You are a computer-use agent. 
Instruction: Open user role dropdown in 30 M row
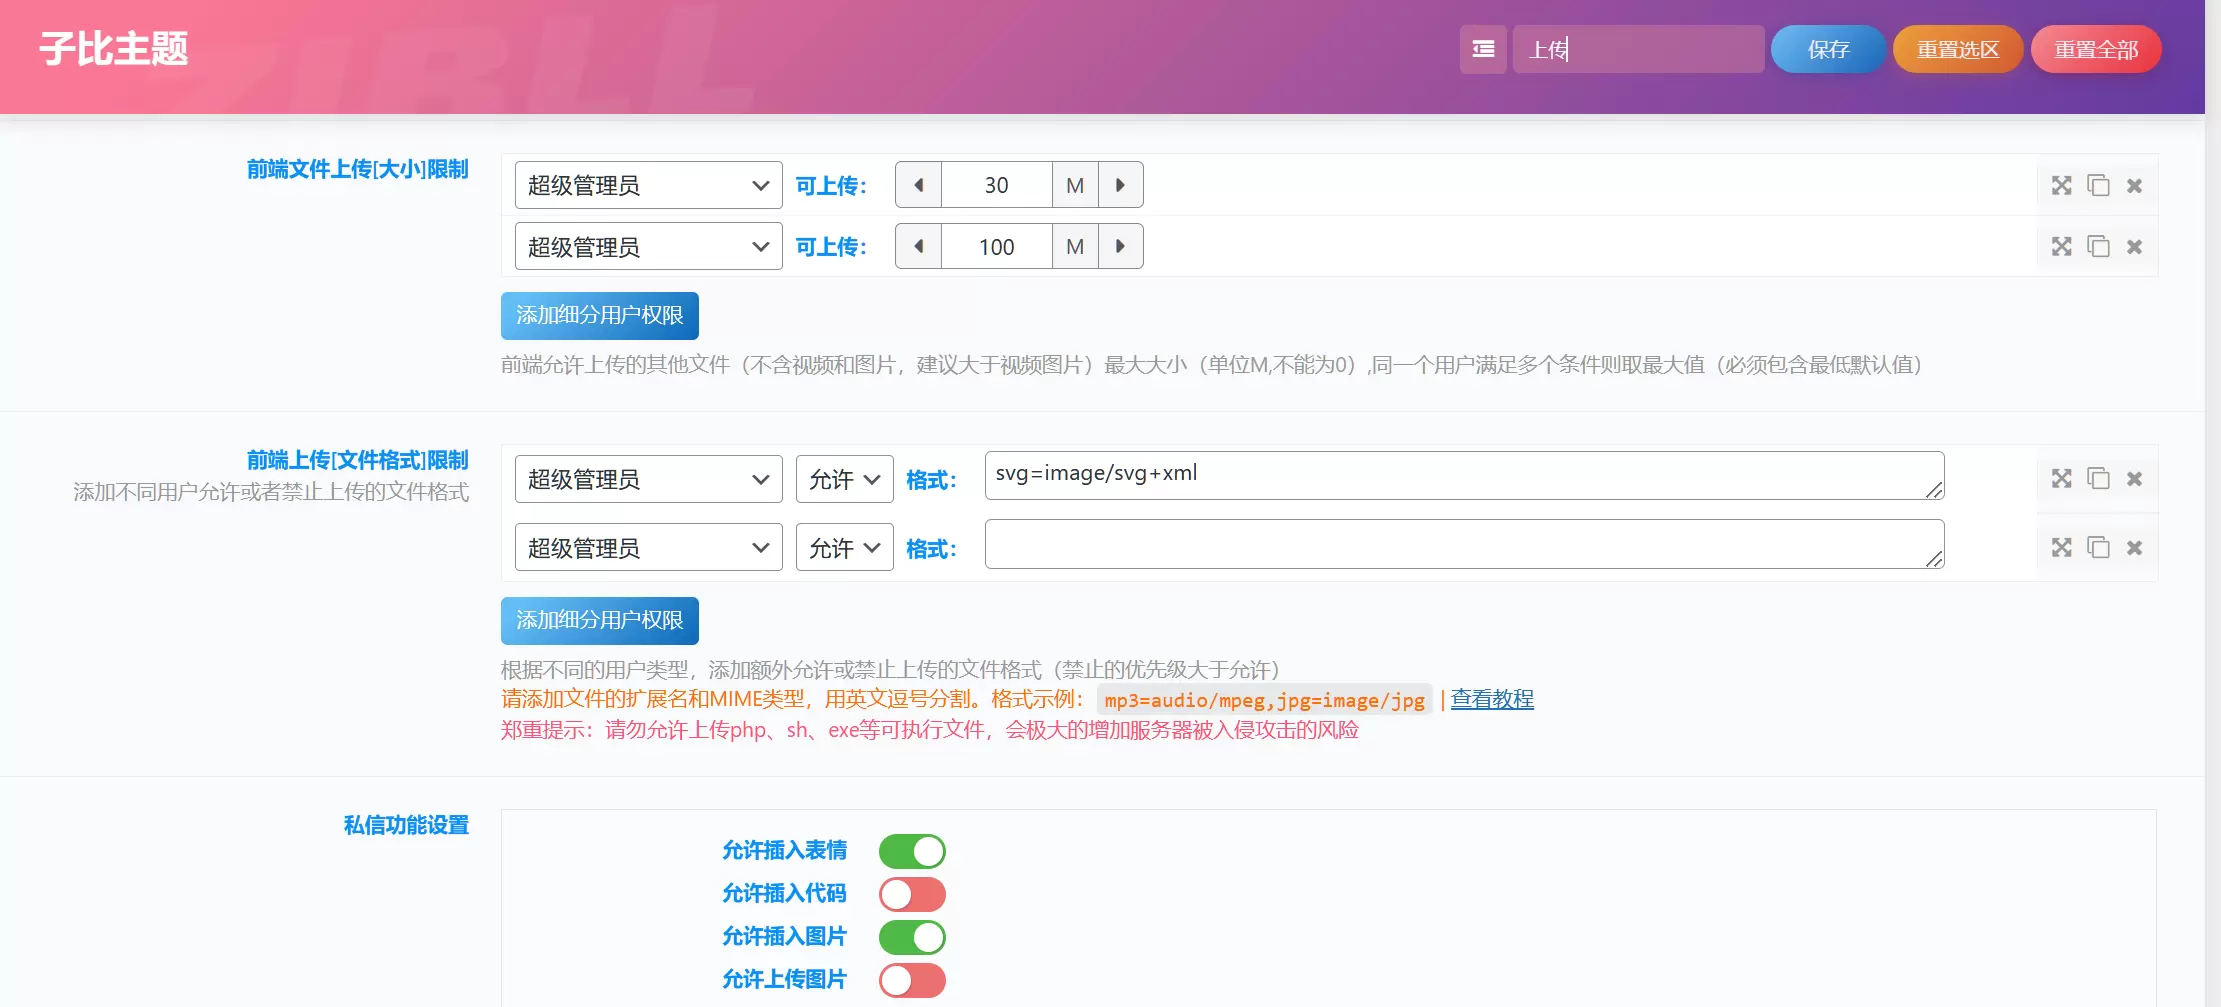coord(648,185)
